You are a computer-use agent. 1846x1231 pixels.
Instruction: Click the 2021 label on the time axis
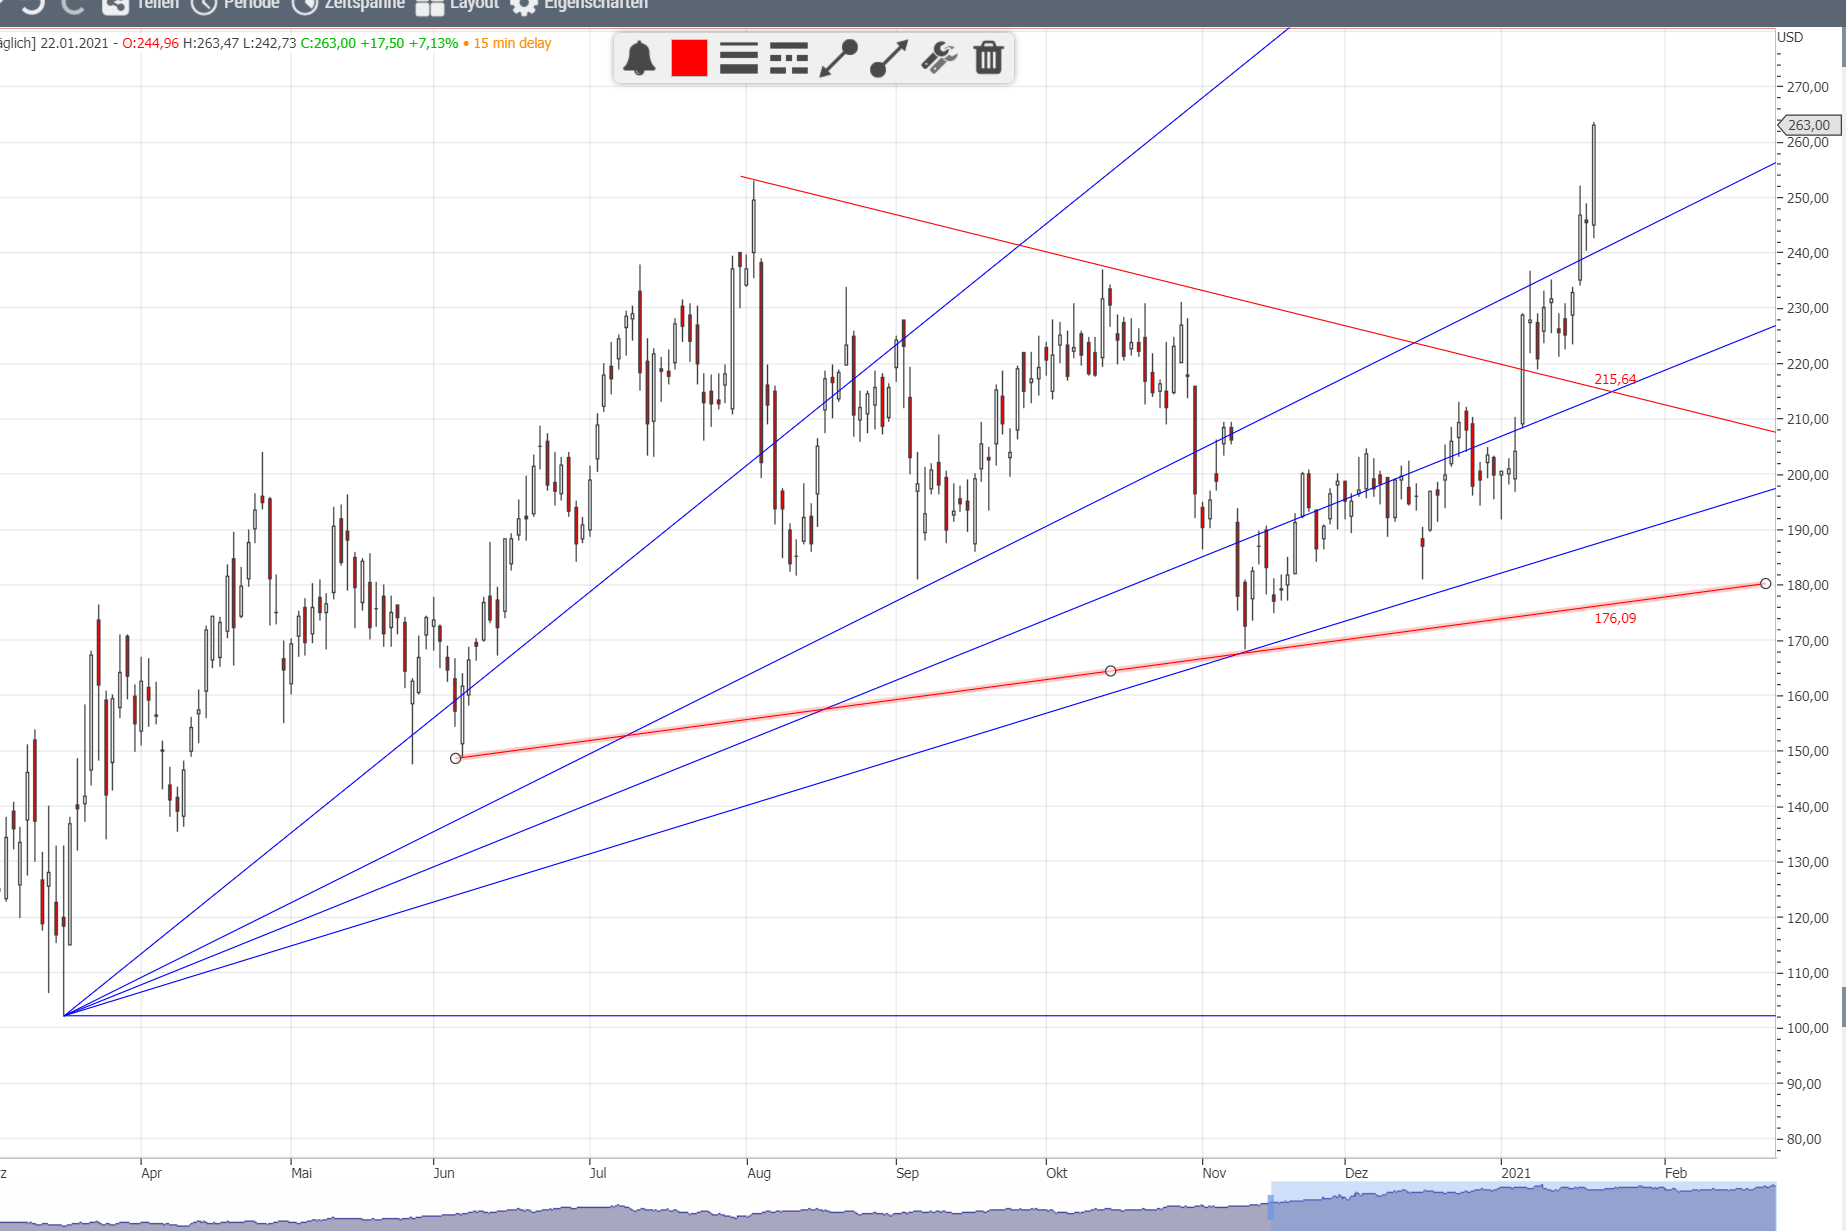pos(1516,1173)
